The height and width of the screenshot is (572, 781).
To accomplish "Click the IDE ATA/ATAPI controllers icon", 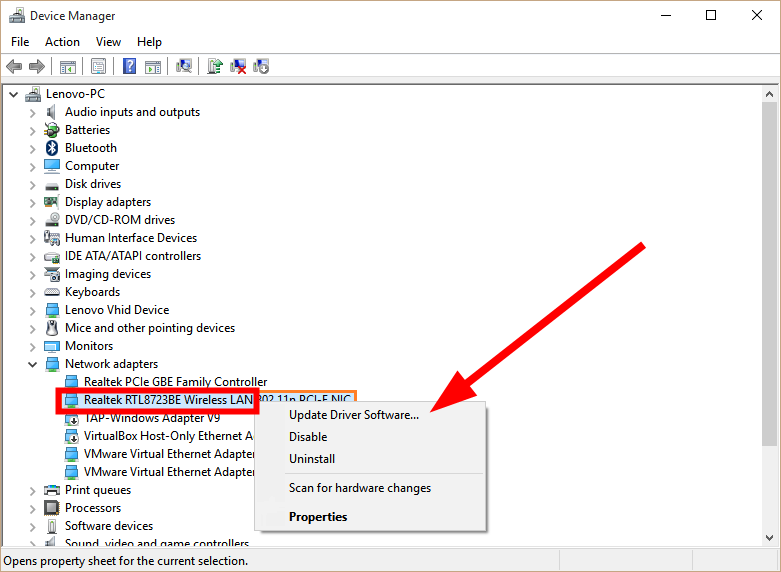I will coord(52,257).
